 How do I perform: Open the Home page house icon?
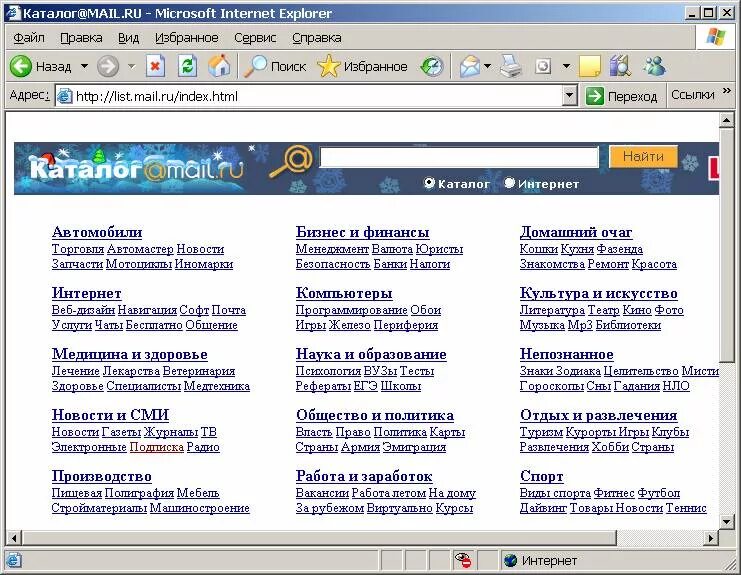pyautogui.click(x=219, y=66)
